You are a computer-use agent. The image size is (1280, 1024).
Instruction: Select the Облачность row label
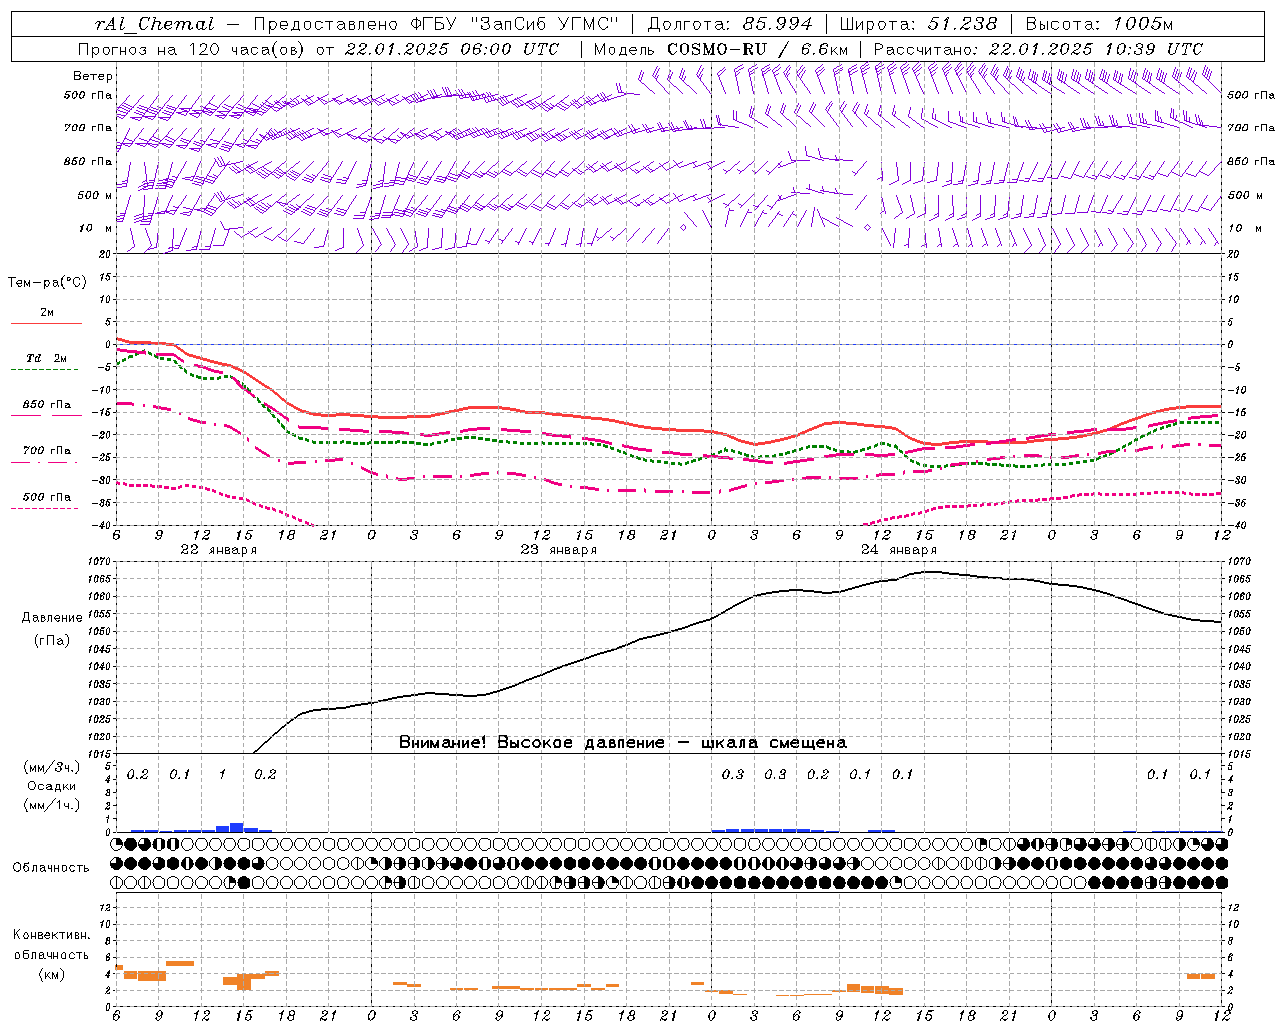point(51,867)
